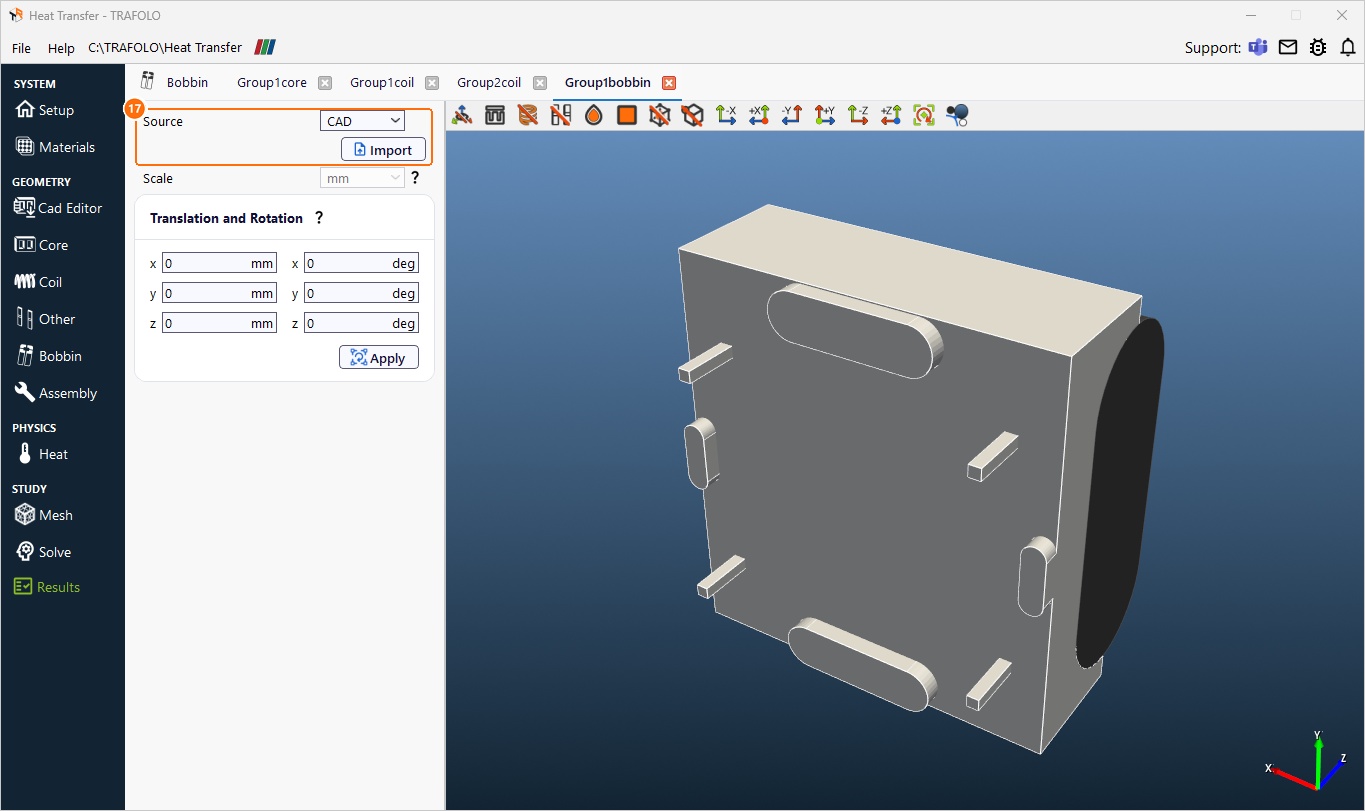Go to Assembly in the sidebar
This screenshot has width=1365, height=811.
(x=56, y=393)
